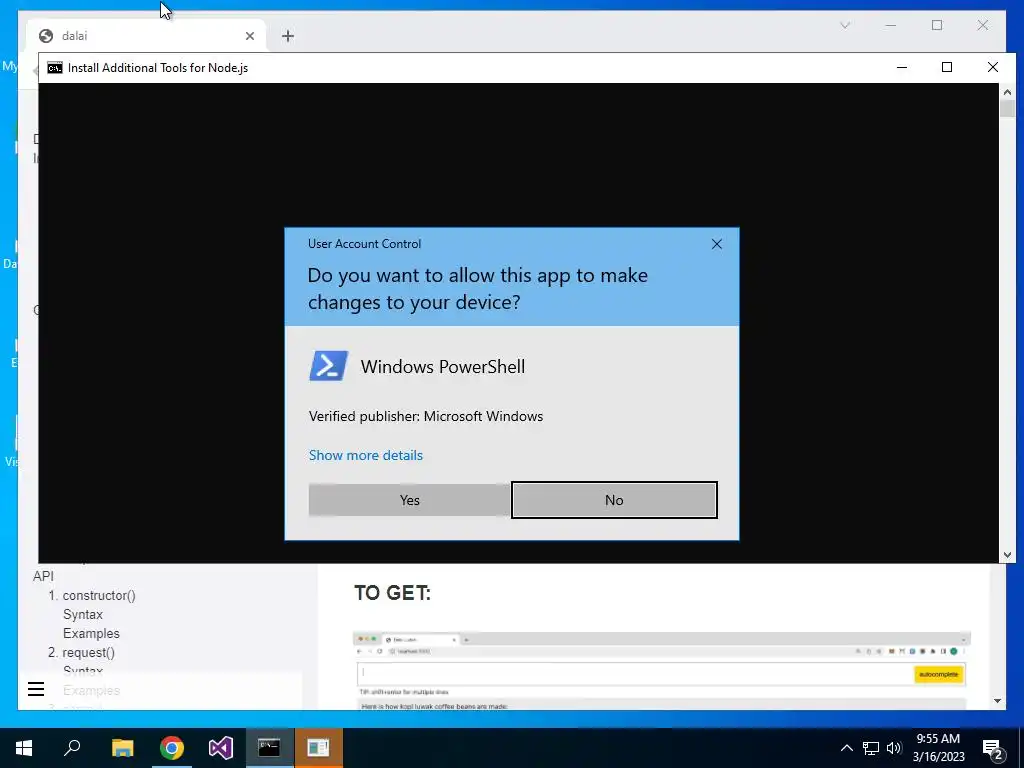Open a new browser tab with plus button
This screenshot has height=768, width=1024.
(x=288, y=36)
